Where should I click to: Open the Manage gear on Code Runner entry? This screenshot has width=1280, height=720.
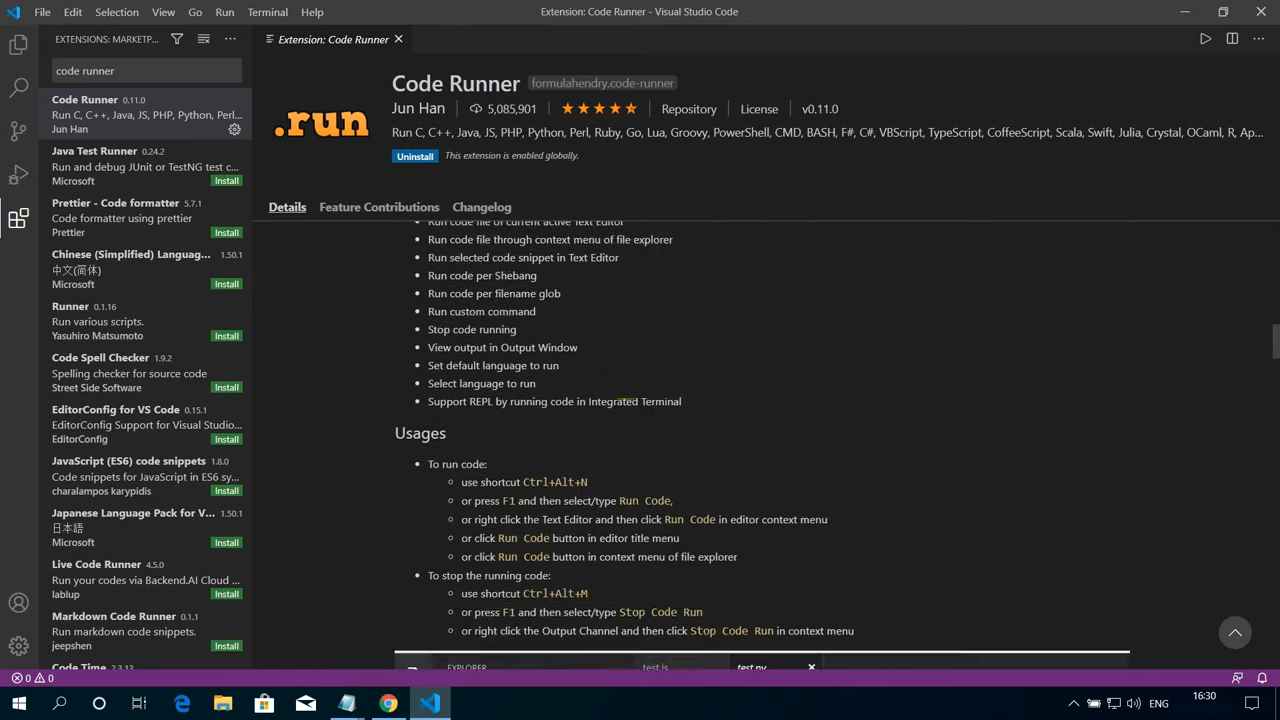234,129
